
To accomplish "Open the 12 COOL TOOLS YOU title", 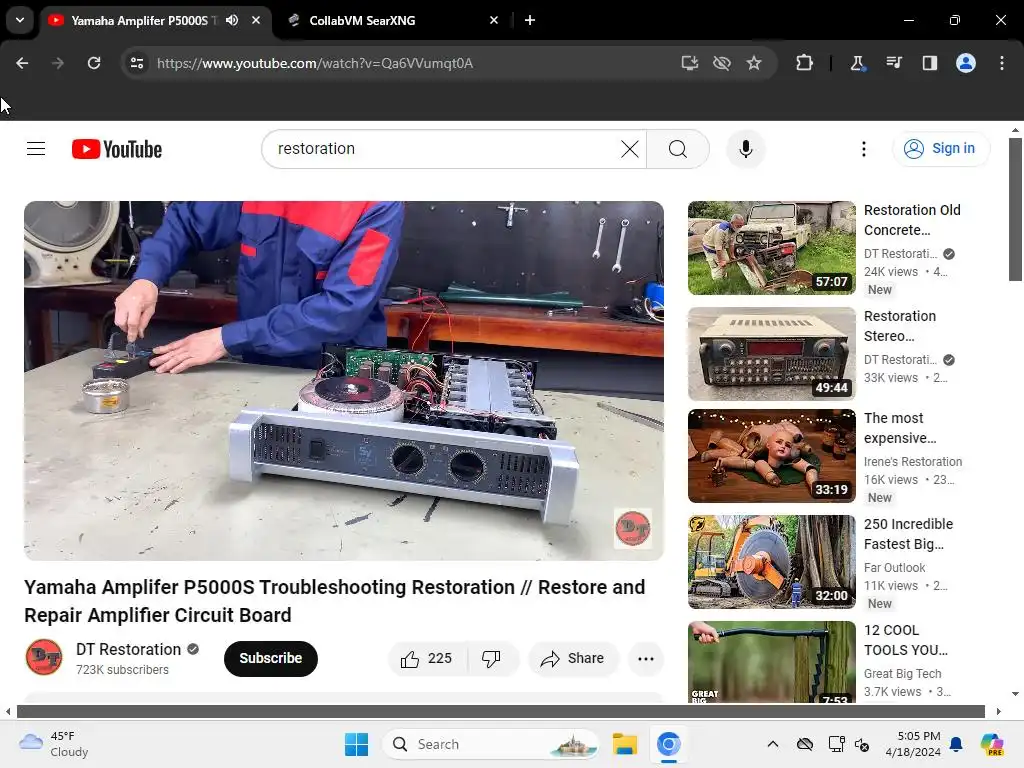I will click(x=906, y=640).
